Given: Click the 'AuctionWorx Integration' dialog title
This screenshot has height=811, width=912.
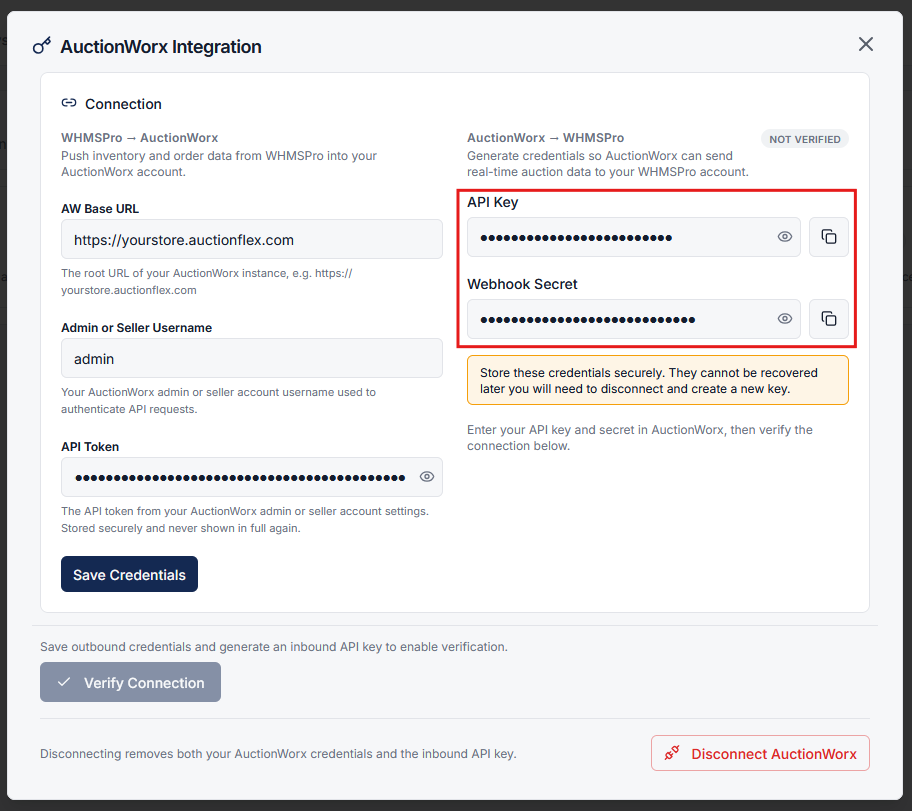Looking at the screenshot, I should tap(161, 47).
